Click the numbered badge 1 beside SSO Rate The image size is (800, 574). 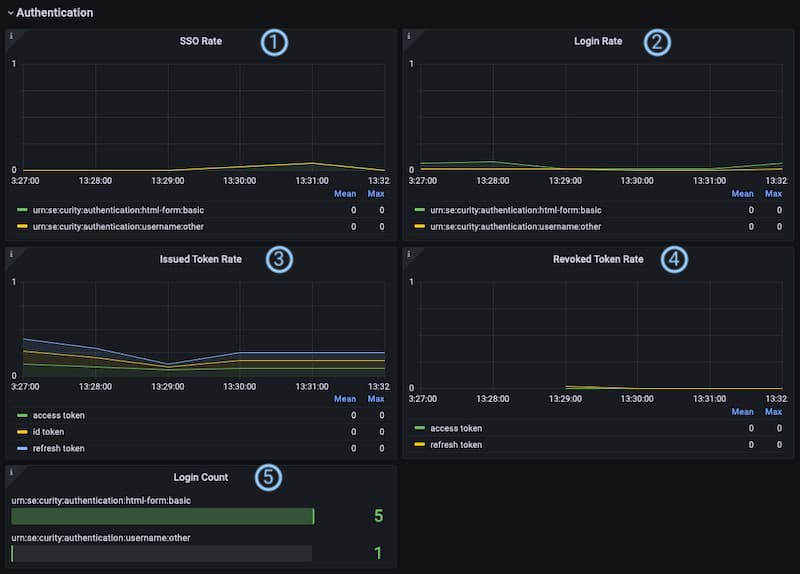tap(273, 42)
